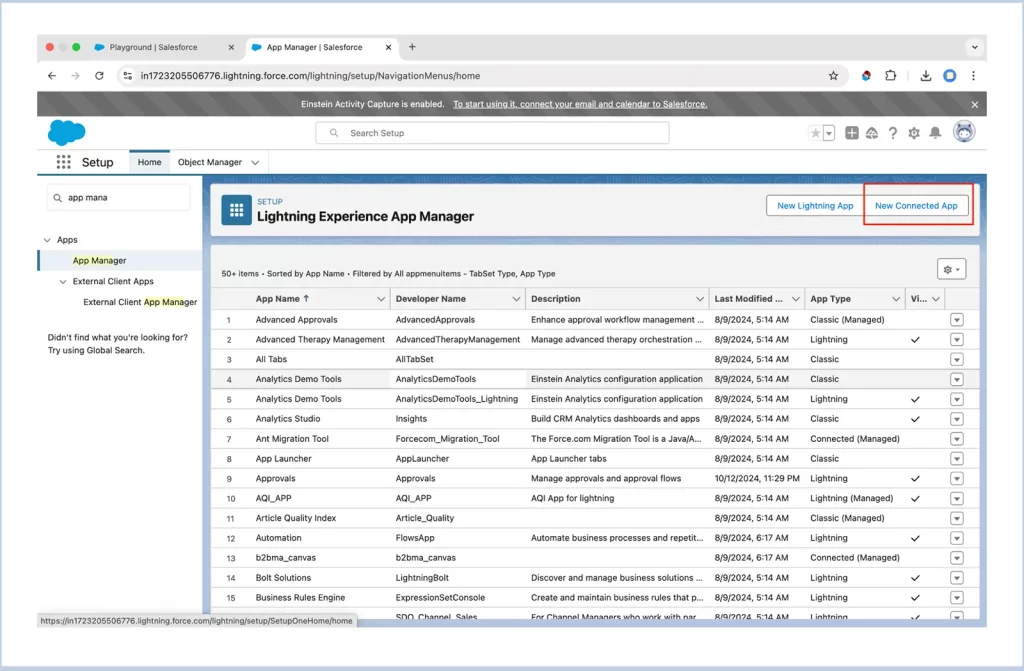This screenshot has height=671, width=1024.
Task: Switch to the Object Manager tab
Action: click(210, 162)
